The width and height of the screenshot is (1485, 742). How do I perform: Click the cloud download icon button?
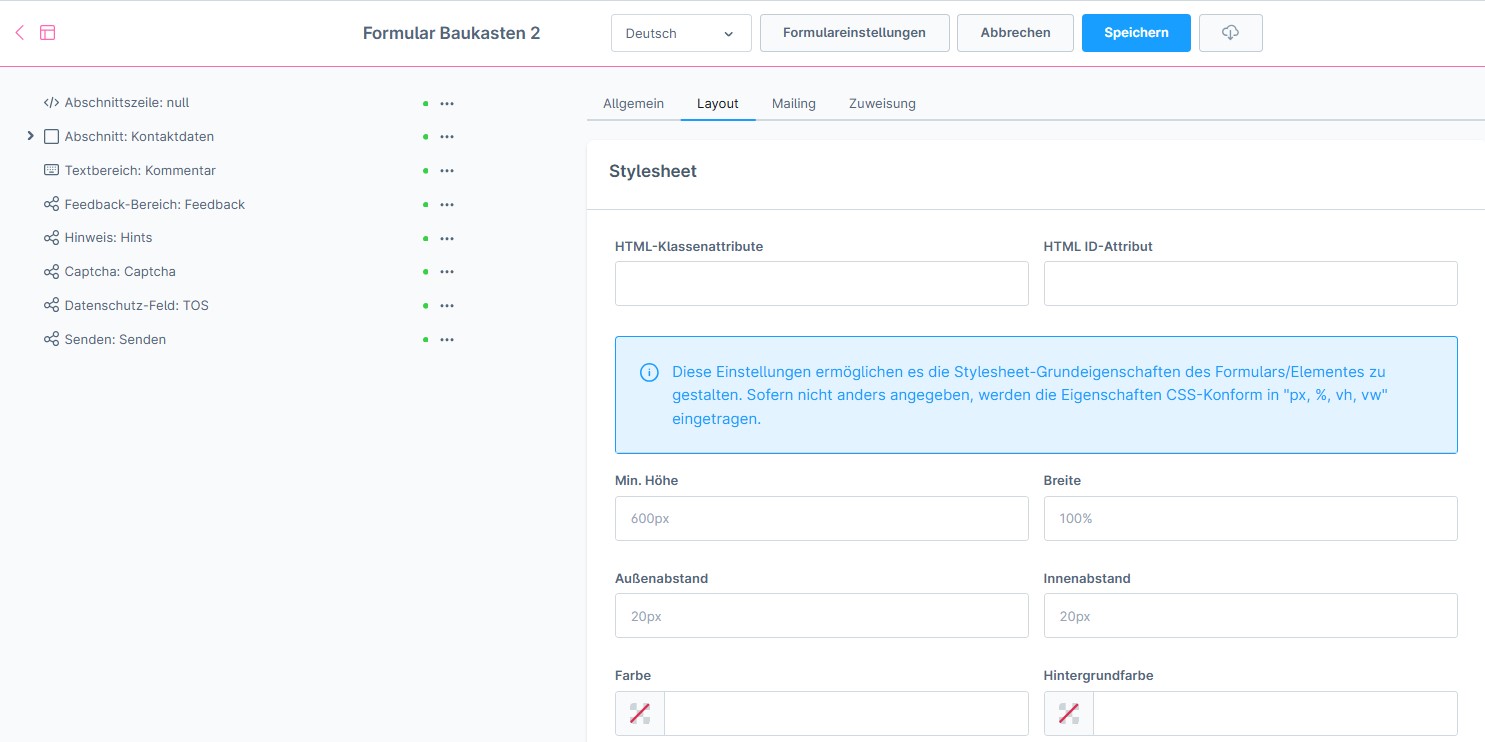point(1230,33)
